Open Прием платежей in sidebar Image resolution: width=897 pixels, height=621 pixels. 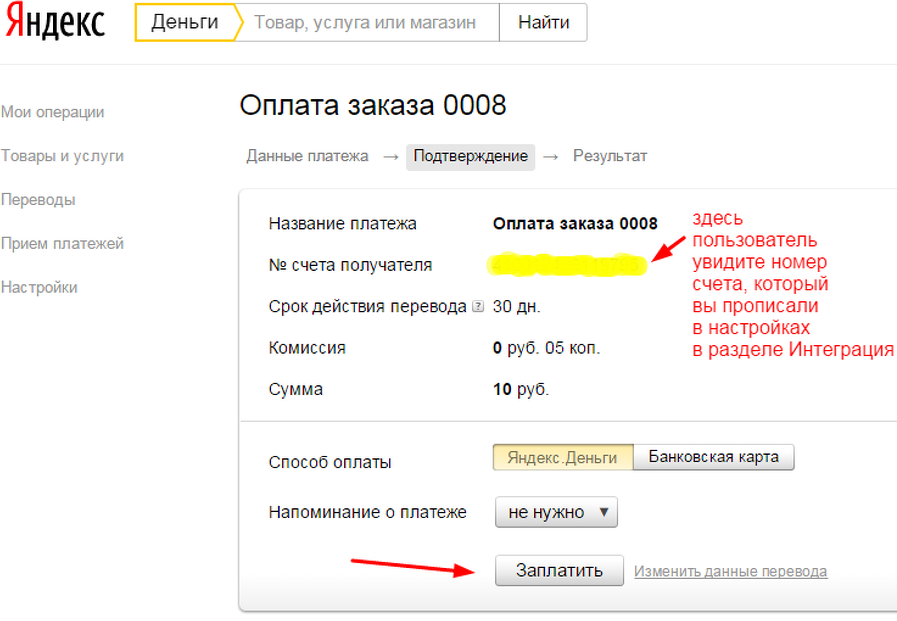pyautogui.click(x=62, y=244)
